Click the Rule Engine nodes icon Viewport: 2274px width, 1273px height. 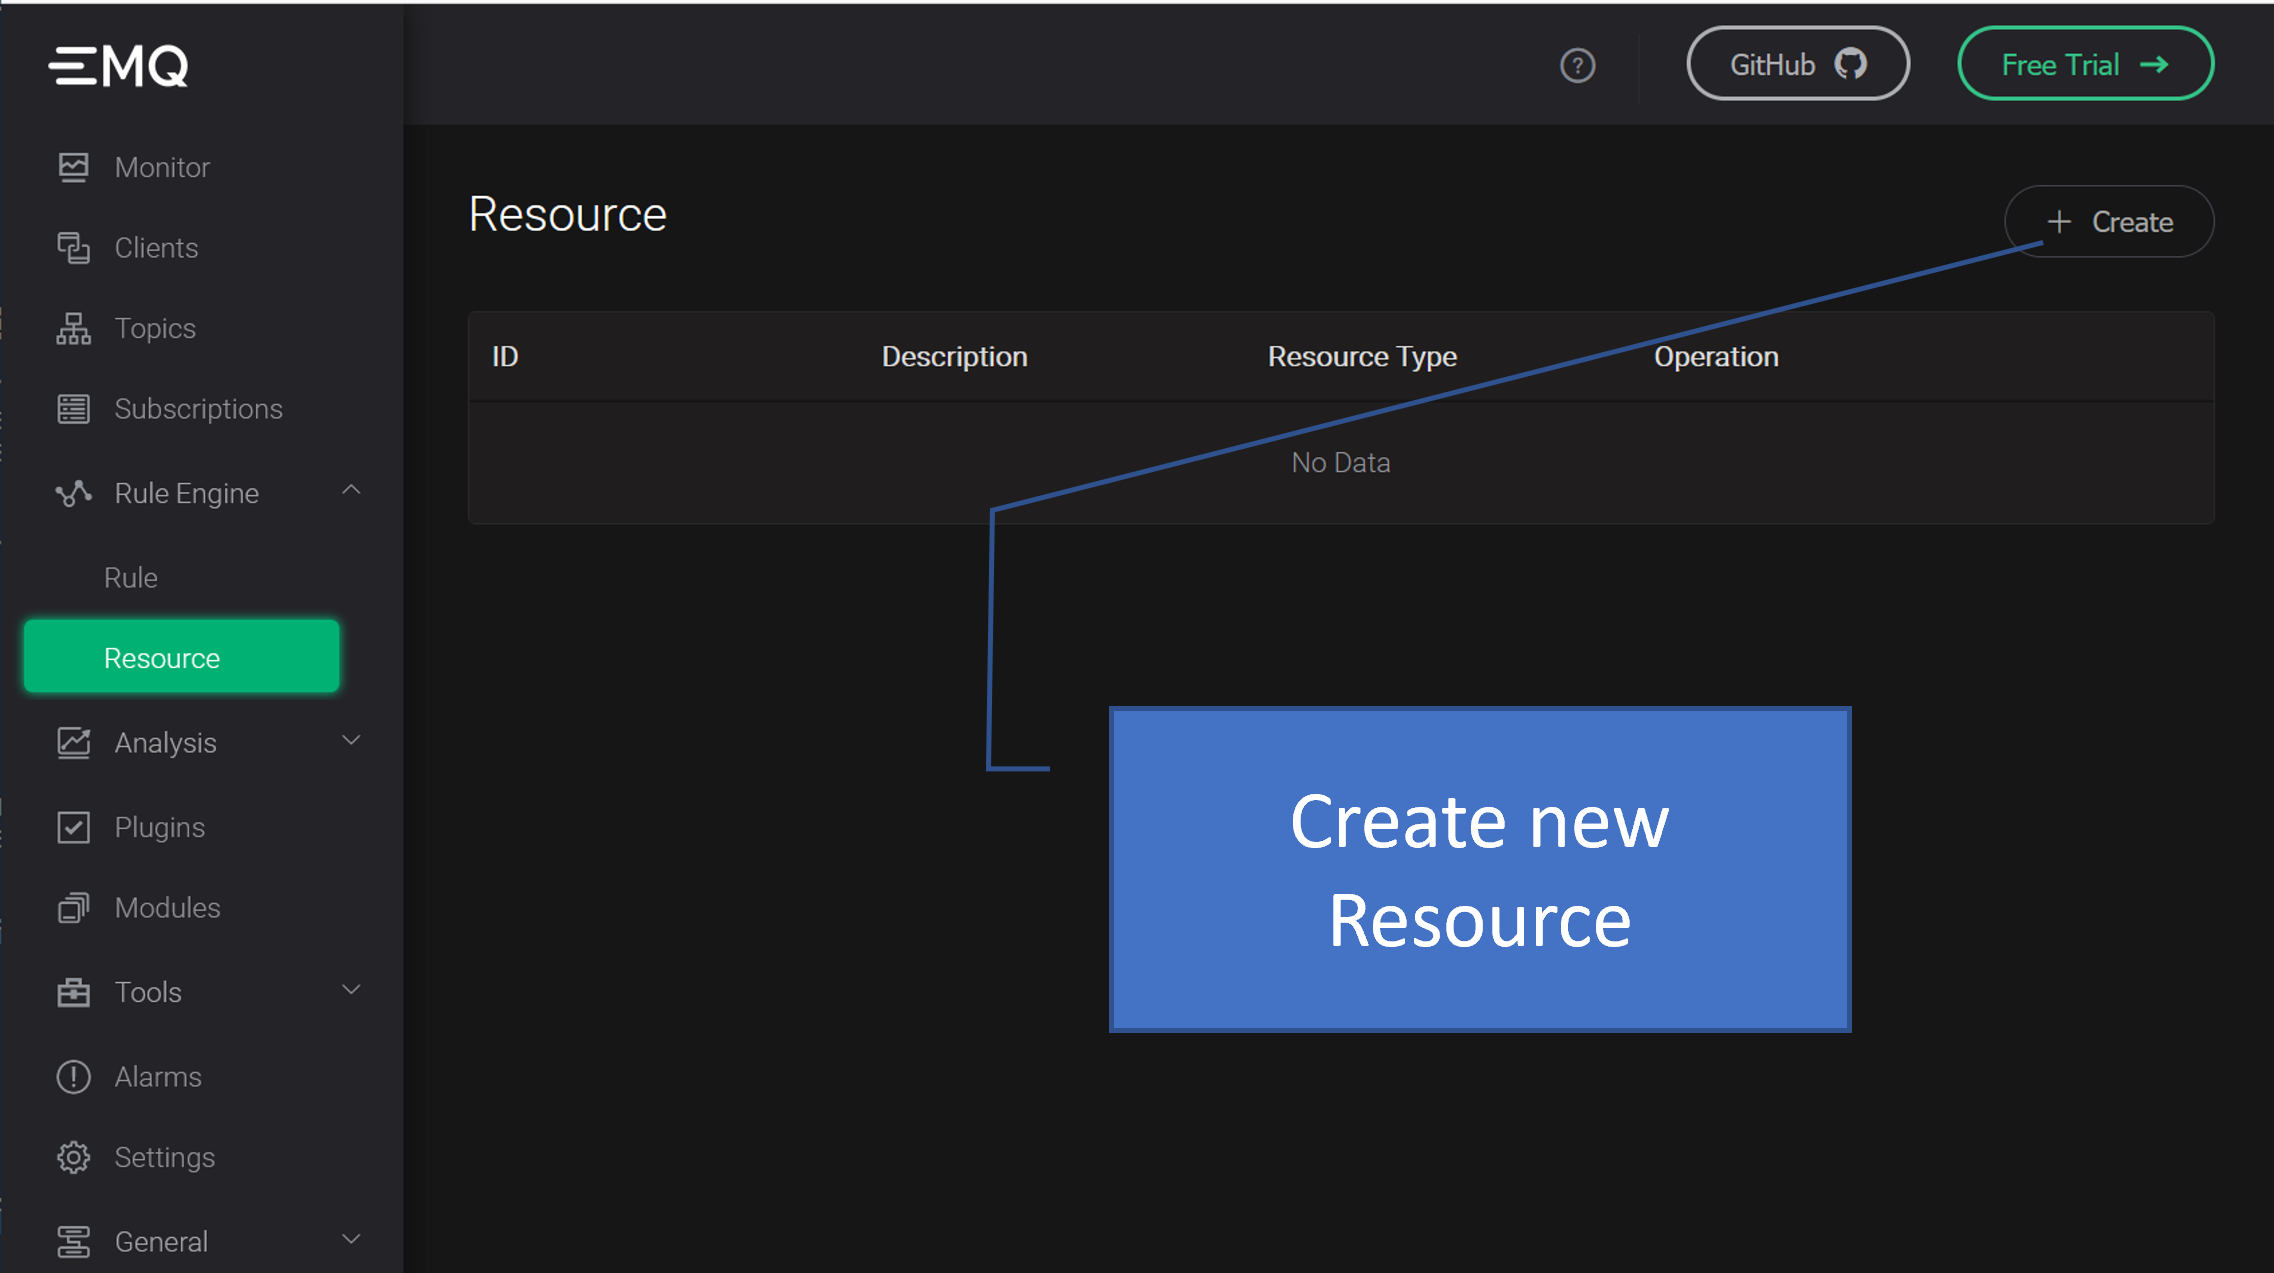pos(73,493)
